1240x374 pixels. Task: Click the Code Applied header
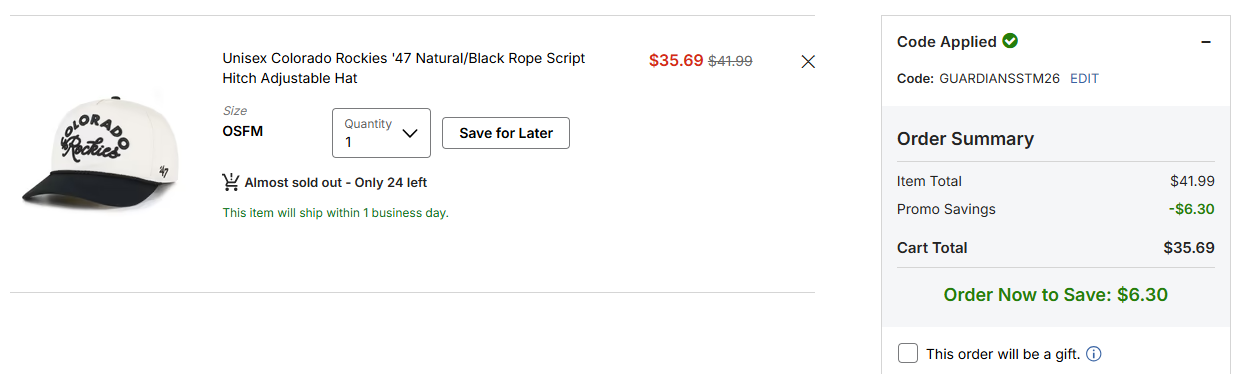tap(947, 42)
